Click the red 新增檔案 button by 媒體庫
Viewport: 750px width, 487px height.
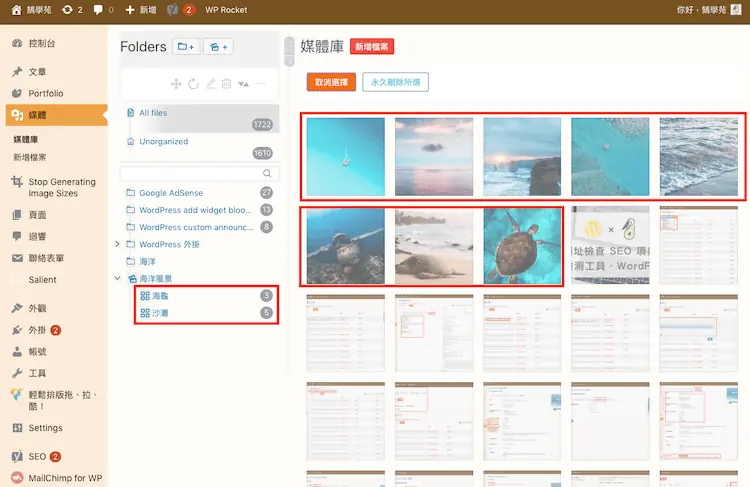(x=372, y=46)
